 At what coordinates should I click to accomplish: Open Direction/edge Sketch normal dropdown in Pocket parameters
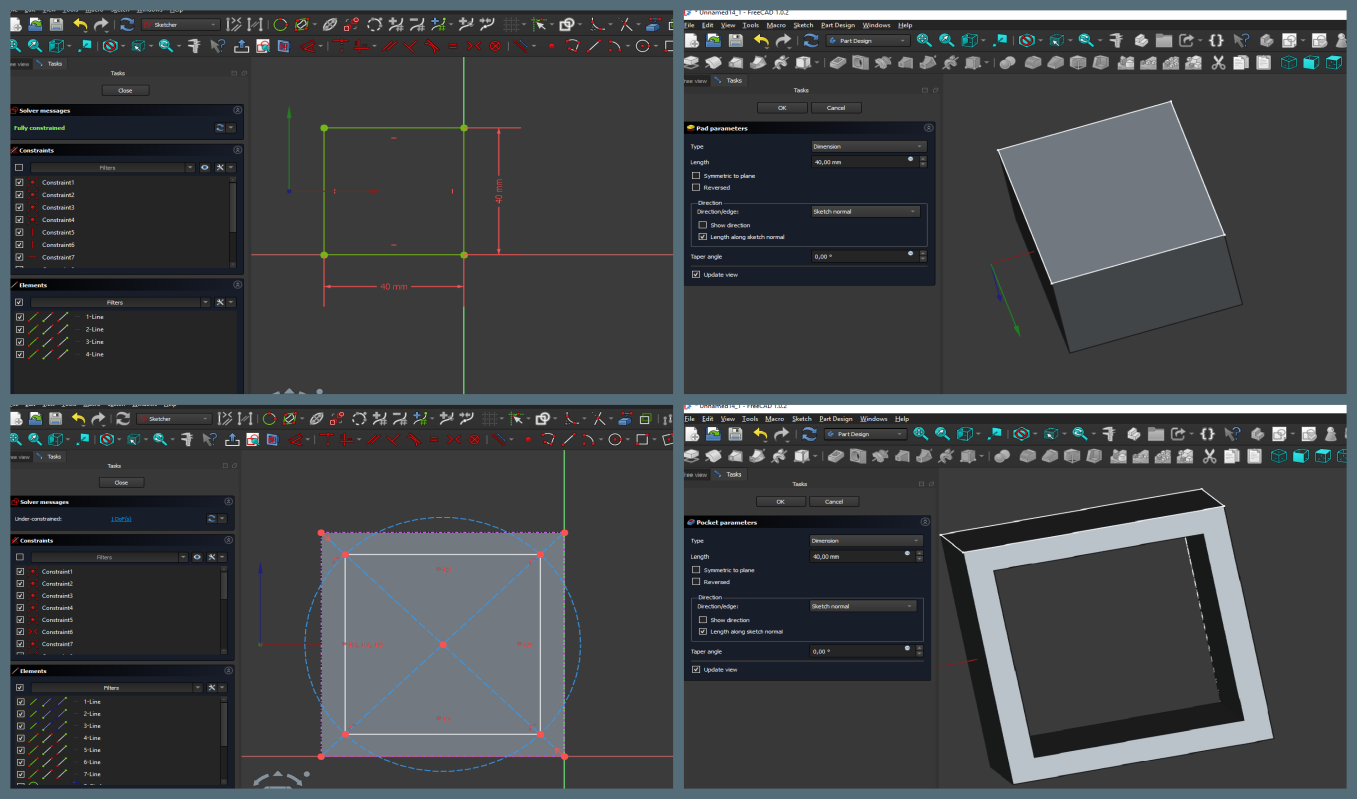click(x=863, y=605)
